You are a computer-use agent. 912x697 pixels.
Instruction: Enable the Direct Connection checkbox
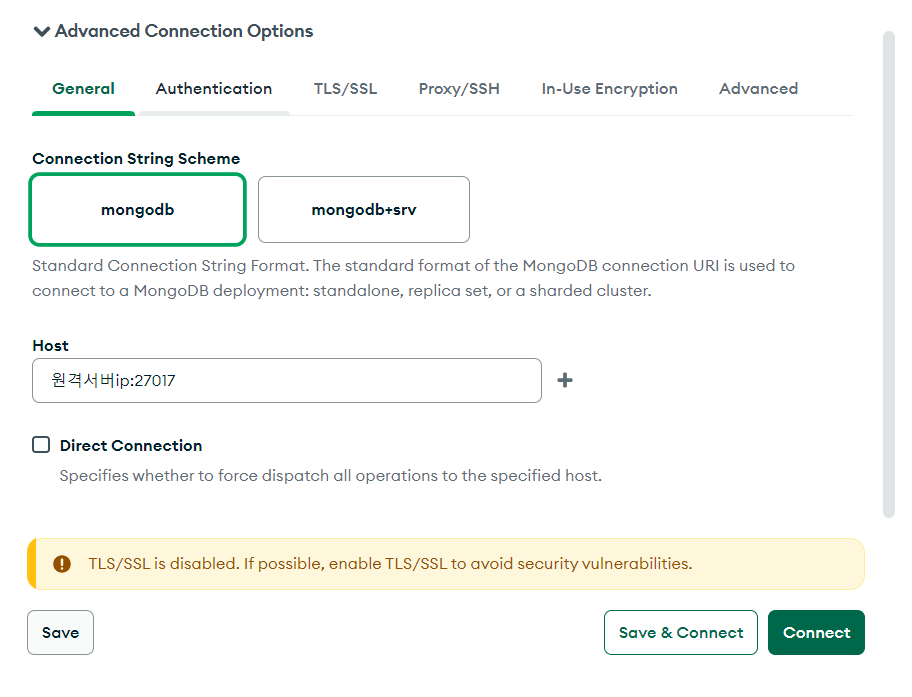click(x=41, y=445)
